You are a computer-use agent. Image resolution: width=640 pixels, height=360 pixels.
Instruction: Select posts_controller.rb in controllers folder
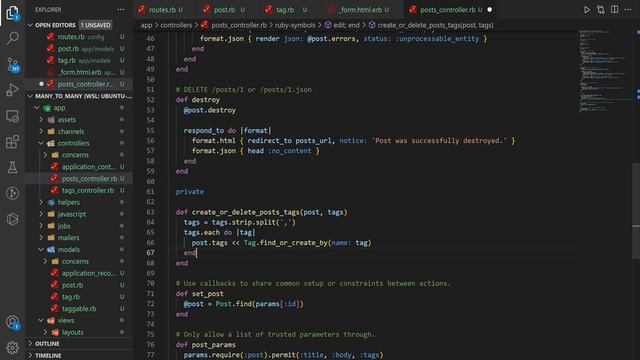(x=79, y=178)
